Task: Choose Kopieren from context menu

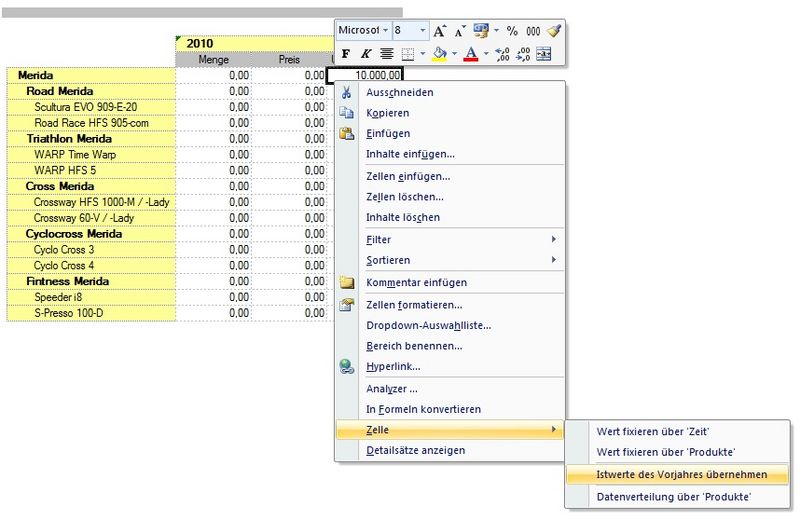Action: pos(450,113)
